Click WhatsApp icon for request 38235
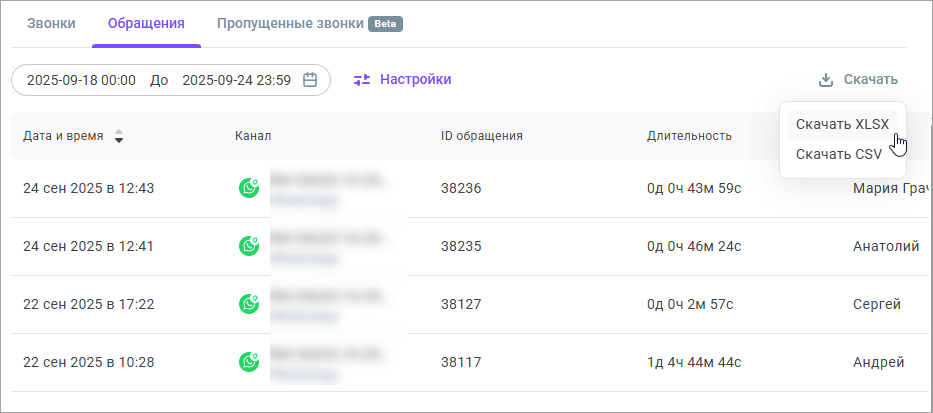The height and width of the screenshot is (413, 933). pos(249,245)
